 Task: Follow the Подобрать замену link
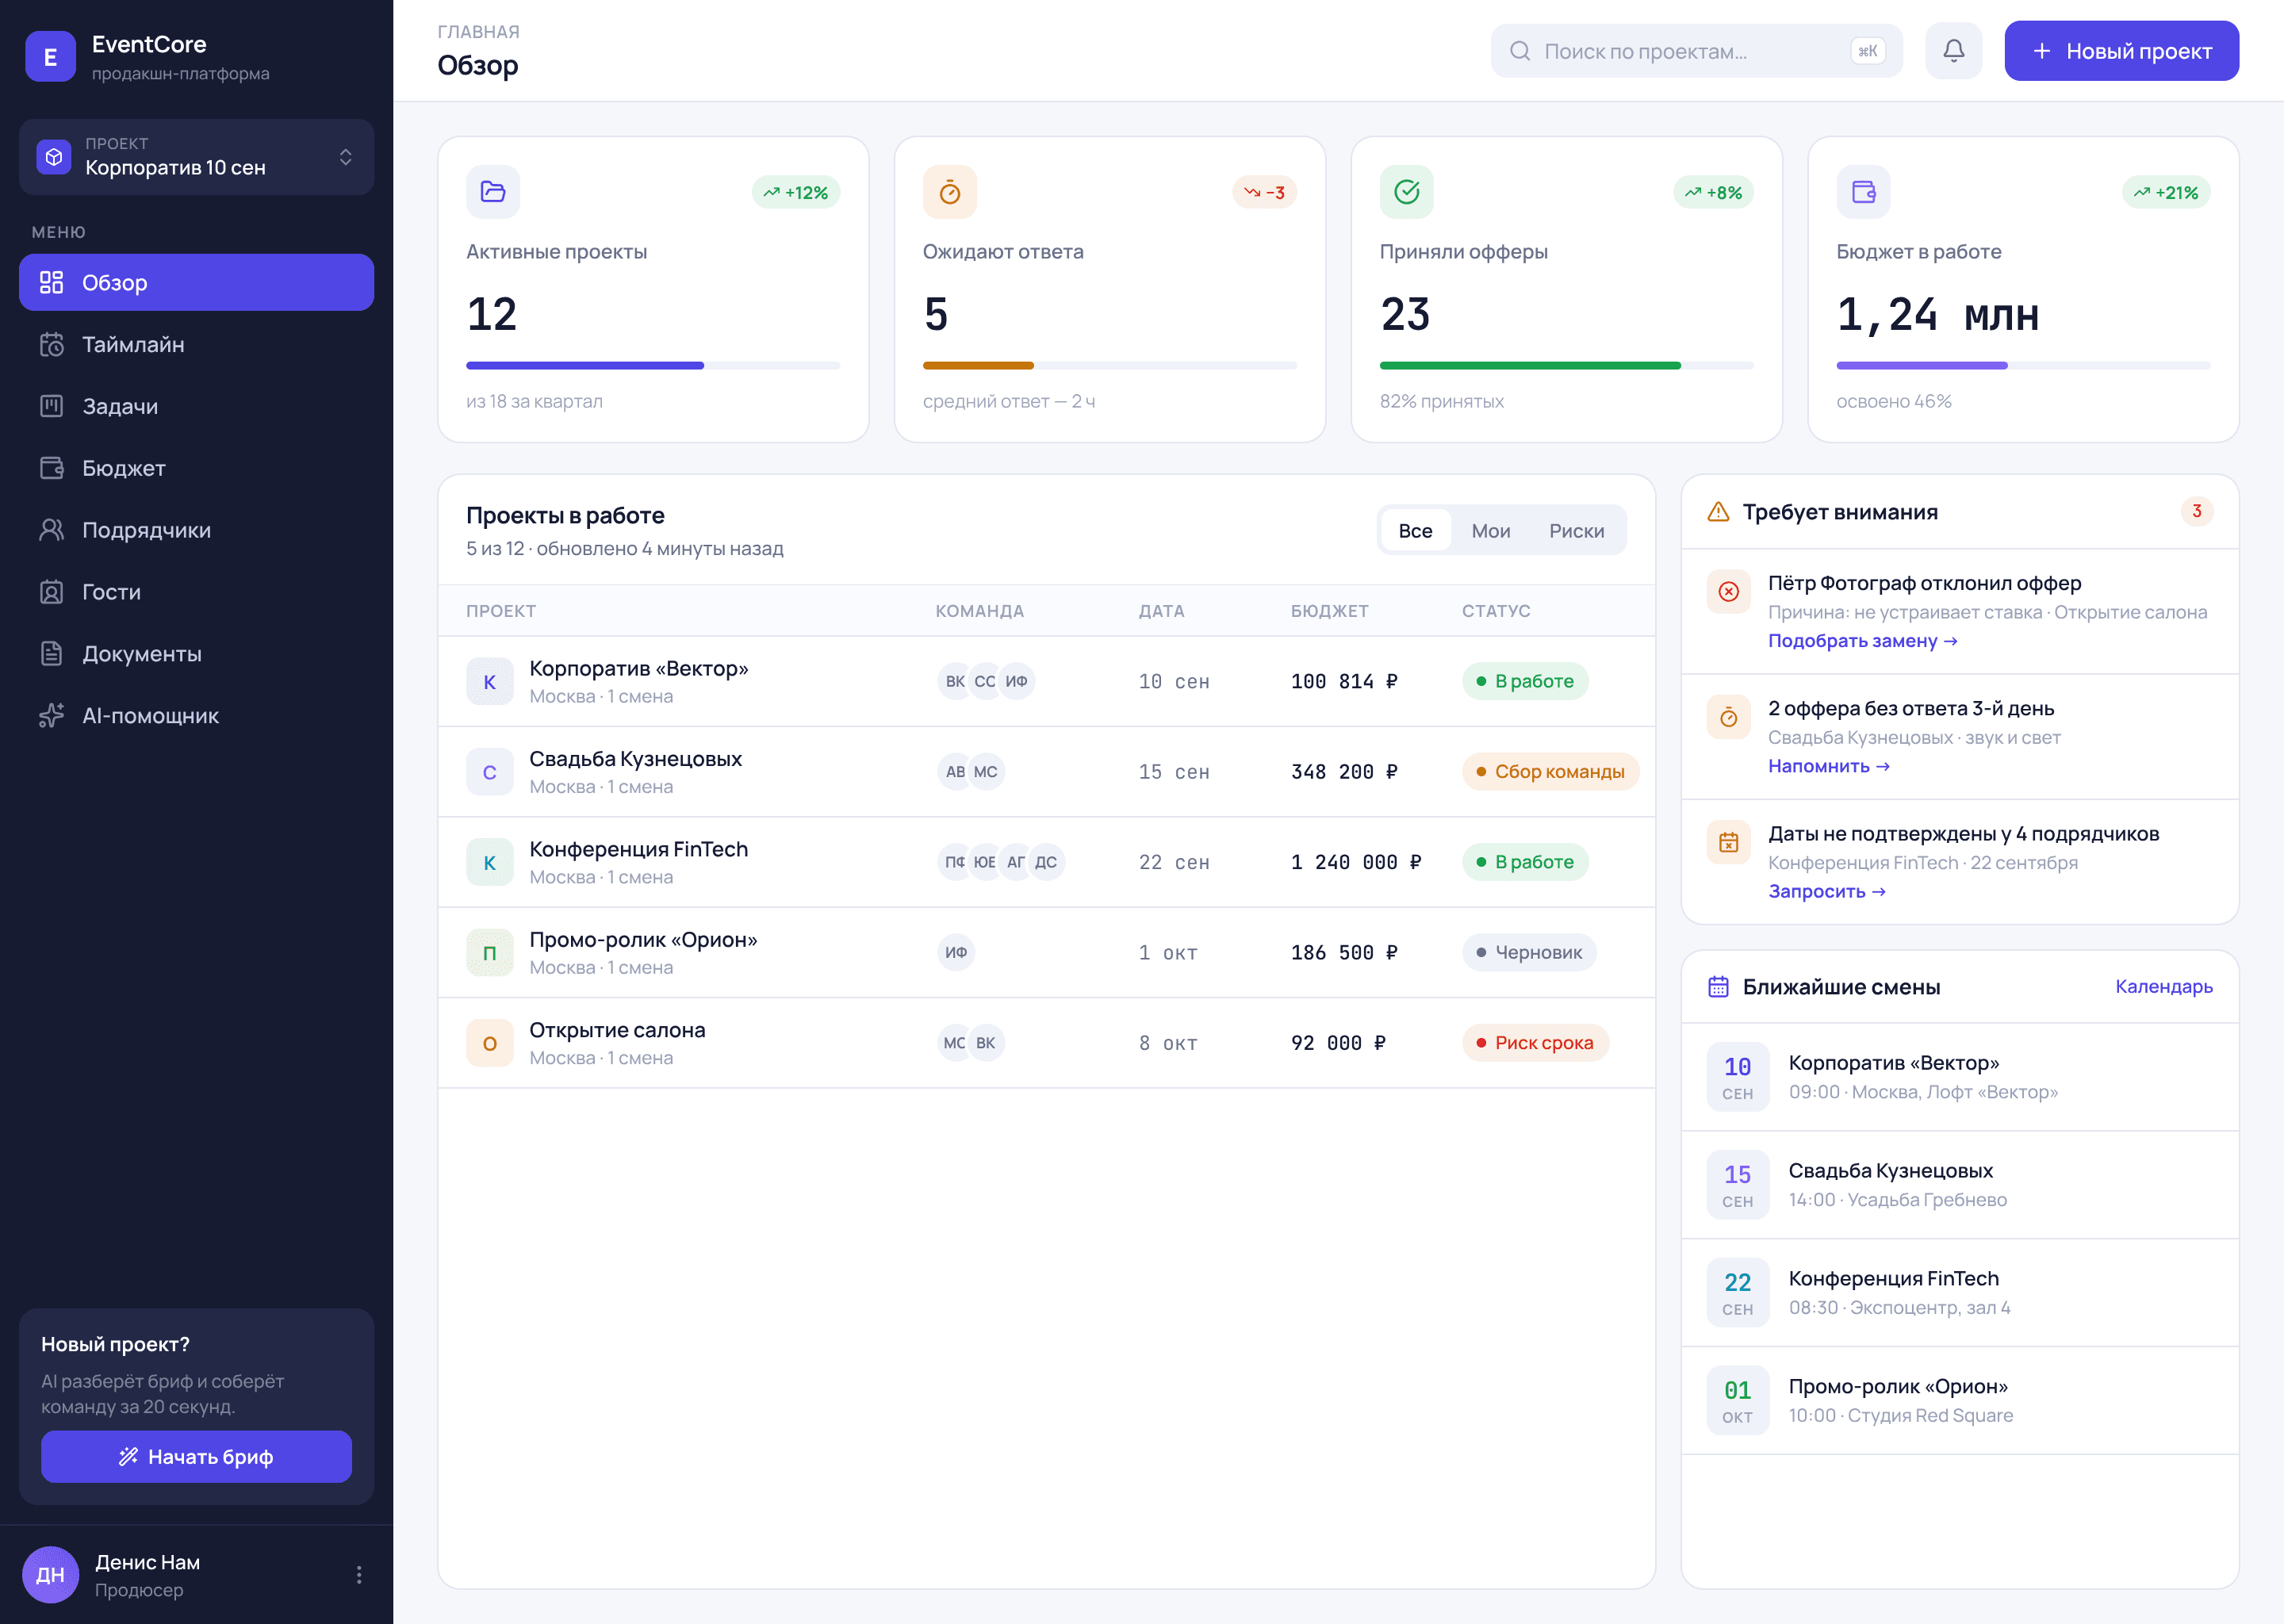click(x=1862, y=641)
